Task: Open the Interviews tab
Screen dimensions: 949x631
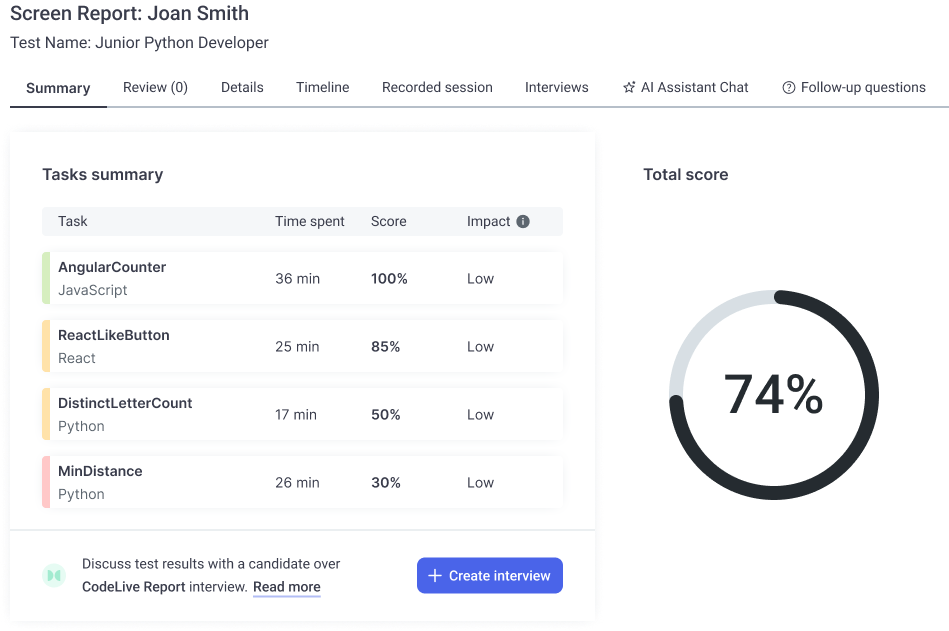Action: (x=557, y=87)
